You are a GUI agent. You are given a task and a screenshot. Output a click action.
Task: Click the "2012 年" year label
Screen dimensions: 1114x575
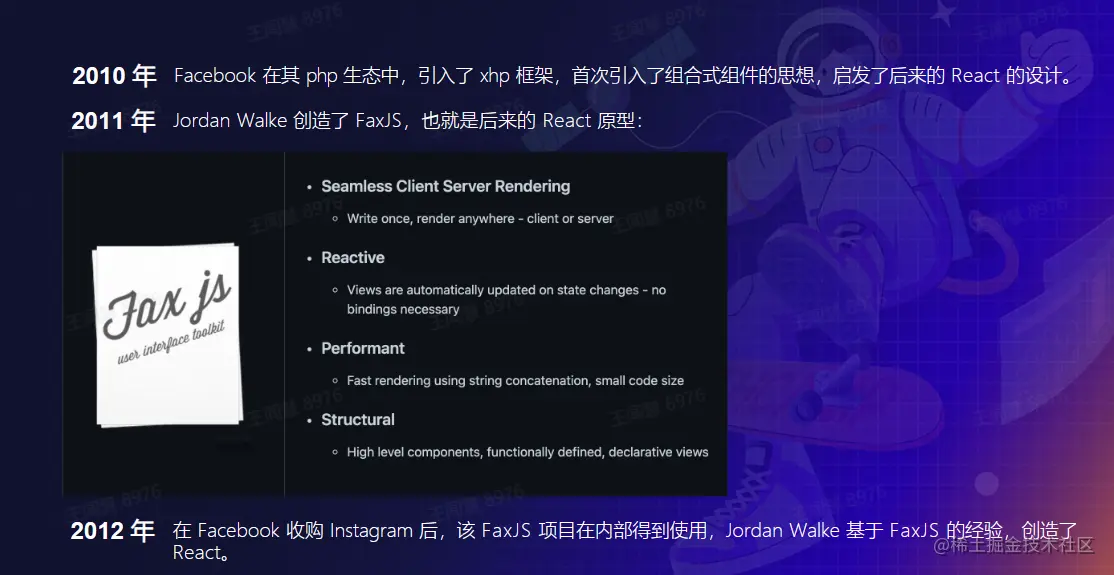[x=112, y=531]
